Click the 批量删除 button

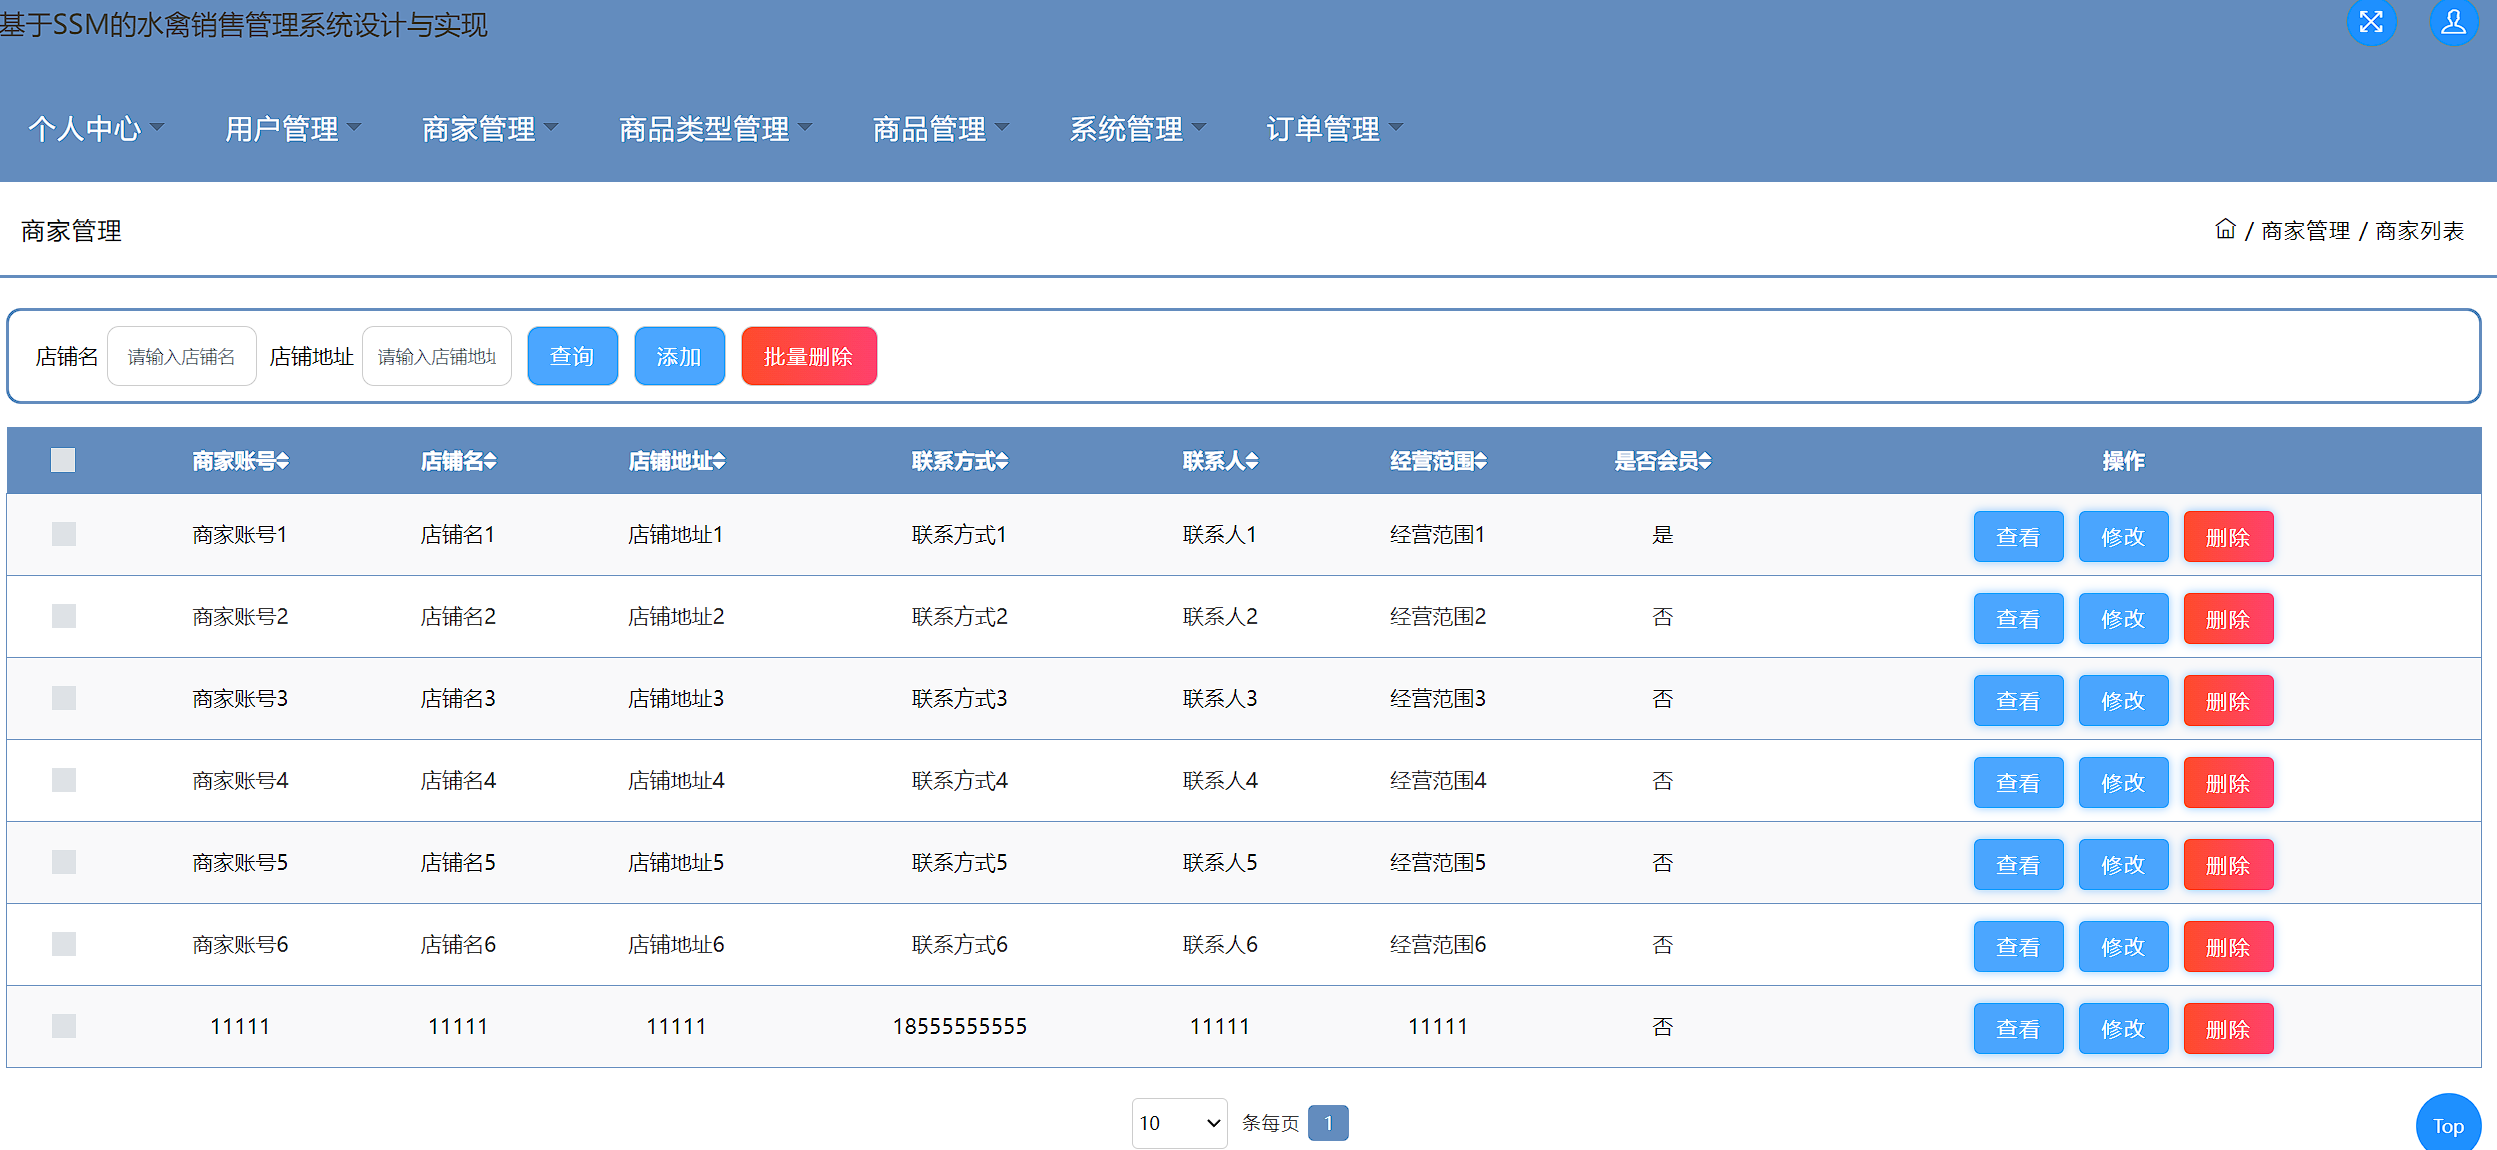pos(809,356)
